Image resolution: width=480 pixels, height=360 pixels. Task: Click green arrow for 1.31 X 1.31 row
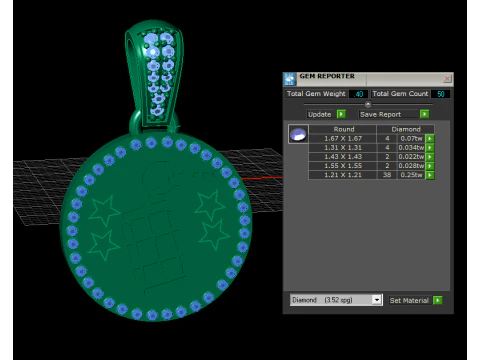pyautogui.click(x=430, y=147)
